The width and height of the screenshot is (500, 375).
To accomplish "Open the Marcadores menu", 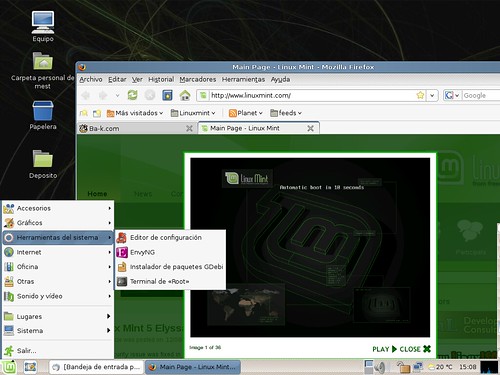I will pos(198,79).
